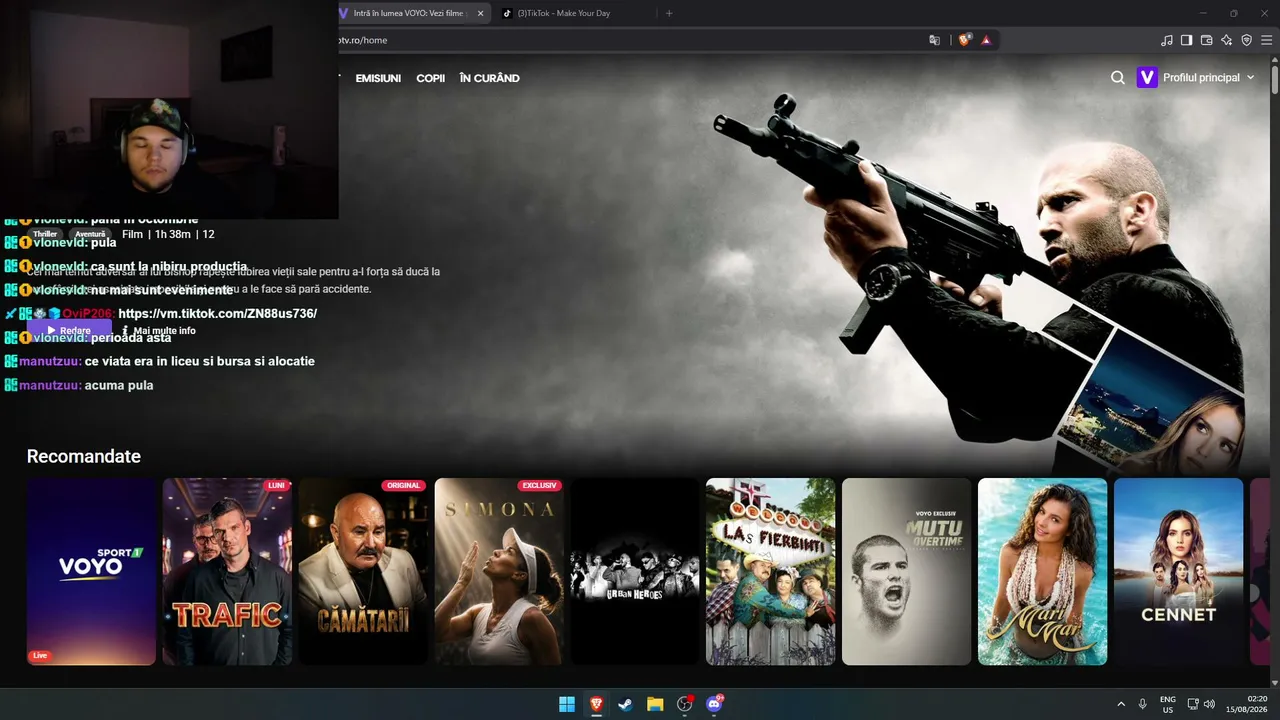Image resolution: width=1280 pixels, height=720 pixels.
Task: Click the purple VOYO profile avatar
Action: click(x=1147, y=77)
